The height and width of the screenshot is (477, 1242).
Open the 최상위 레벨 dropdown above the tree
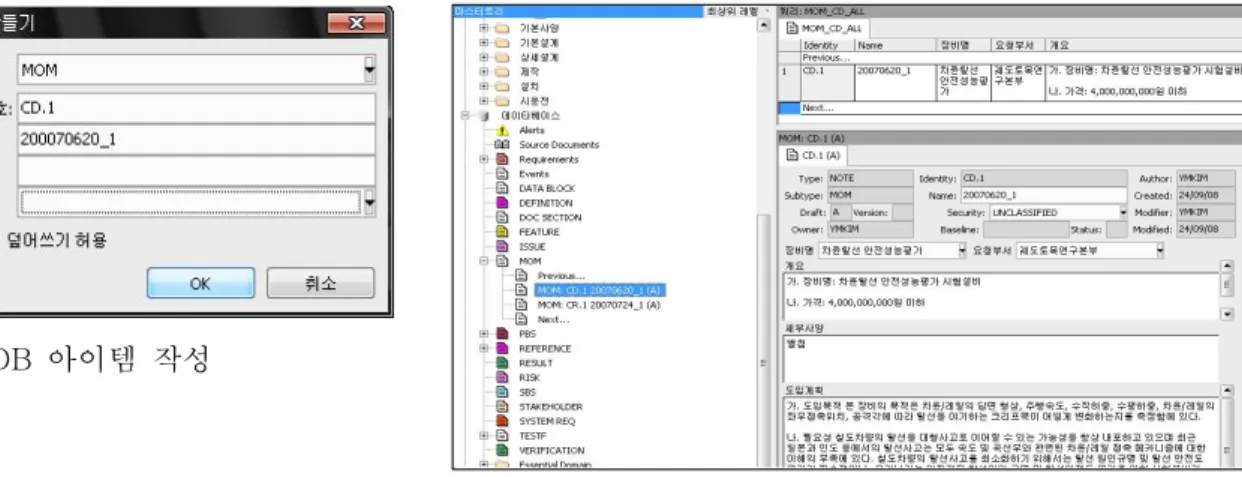coord(767,10)
